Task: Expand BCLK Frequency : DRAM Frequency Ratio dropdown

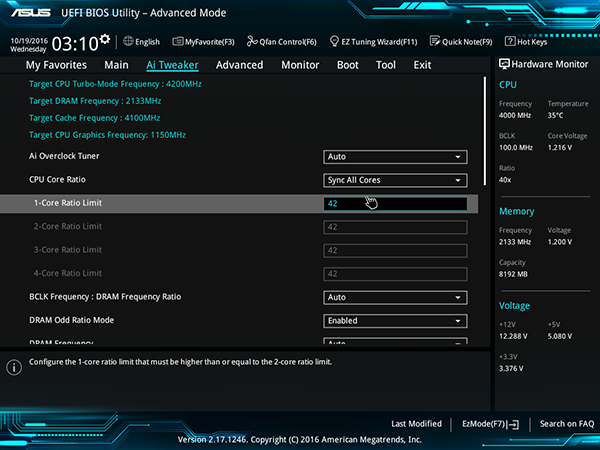Action: (395, 297)
